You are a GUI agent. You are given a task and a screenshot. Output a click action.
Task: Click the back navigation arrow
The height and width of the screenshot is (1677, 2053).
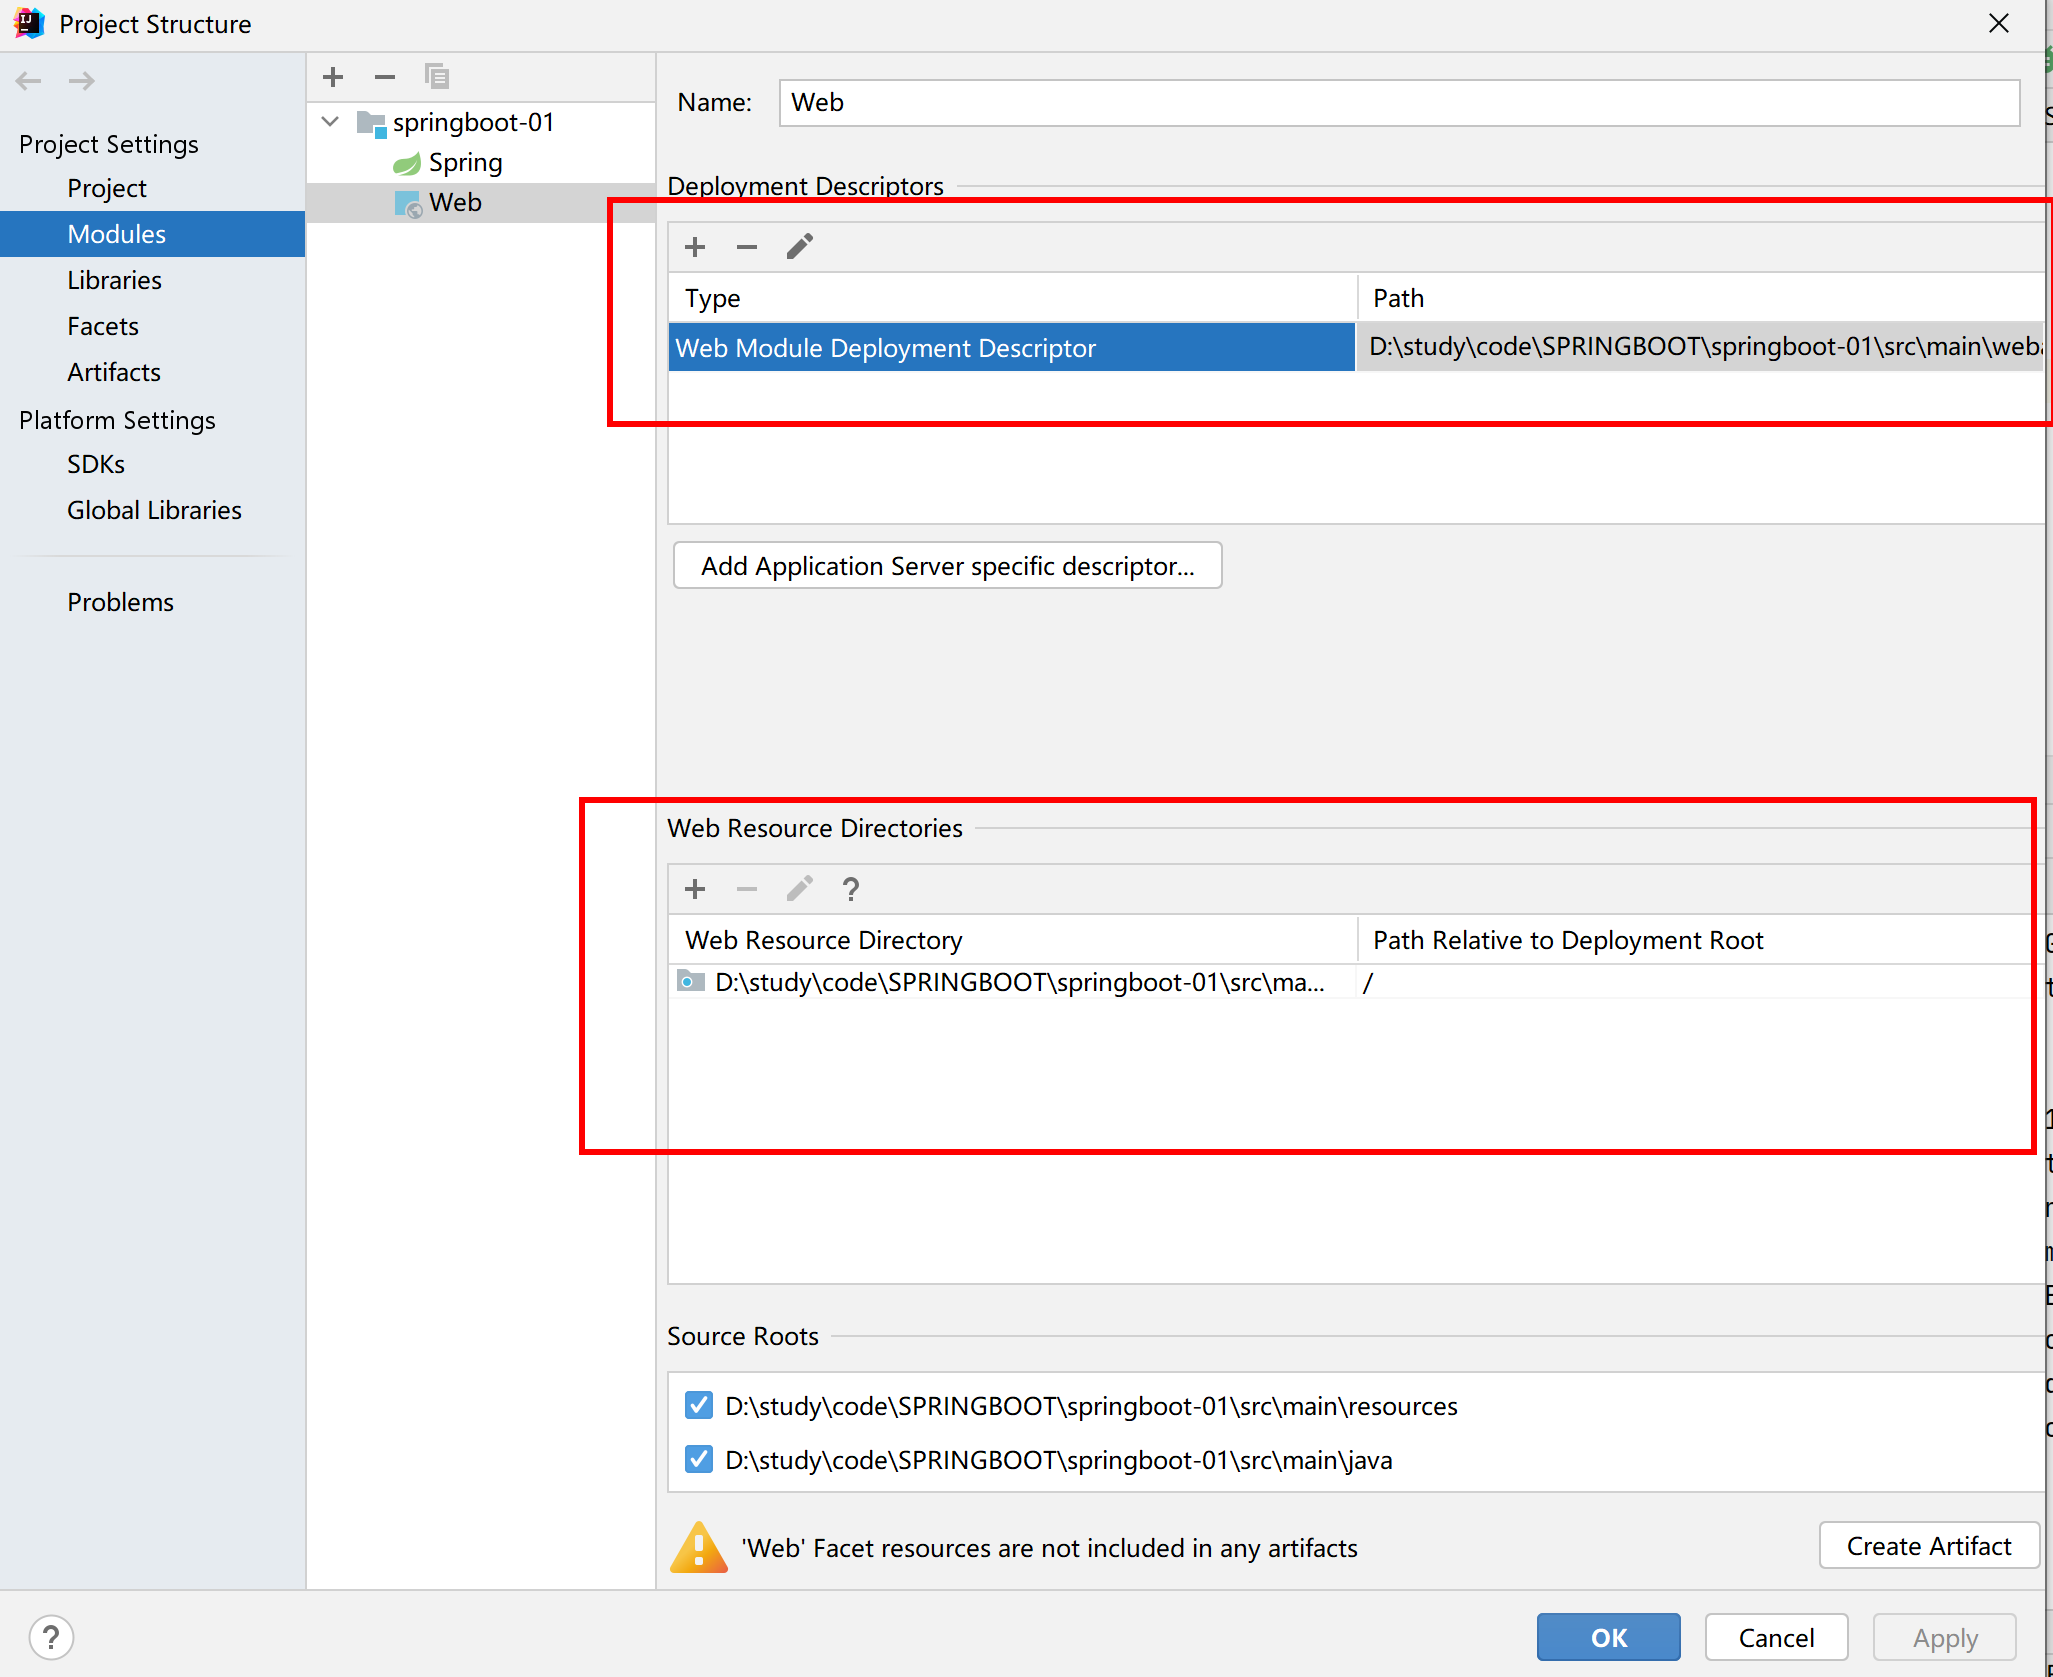click(29, 81)
